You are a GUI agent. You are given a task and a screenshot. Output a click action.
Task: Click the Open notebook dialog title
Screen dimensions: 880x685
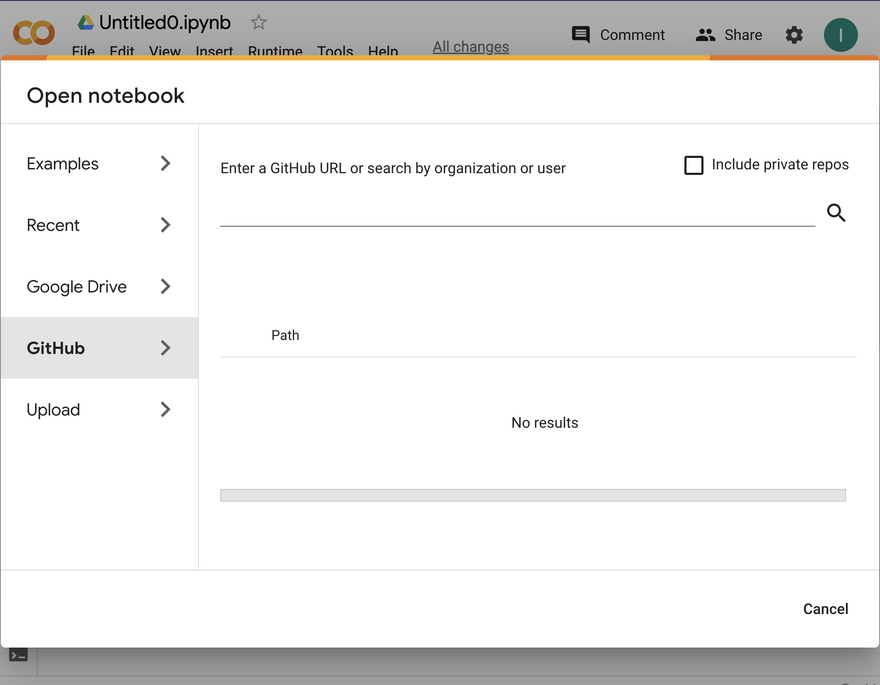coord(106,95)
